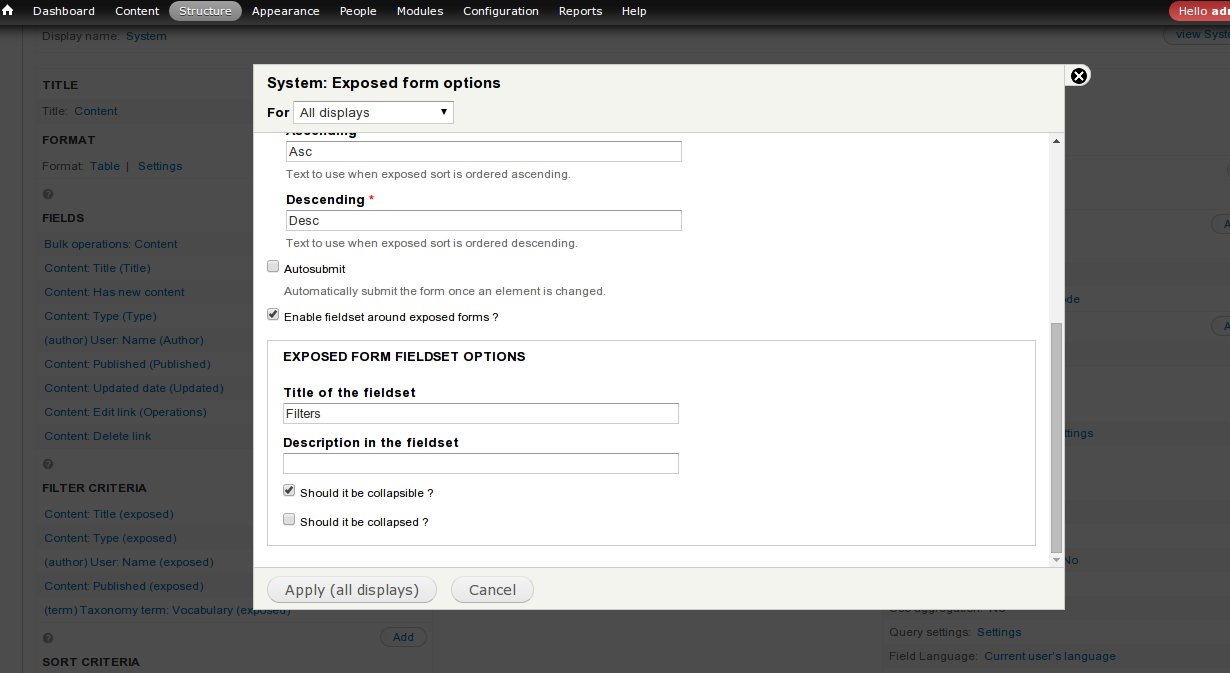The image size is (1230, 673).
Task: Enable the Autosubmit checkbox
Action: pyautogui.click(x=273, y=266)
